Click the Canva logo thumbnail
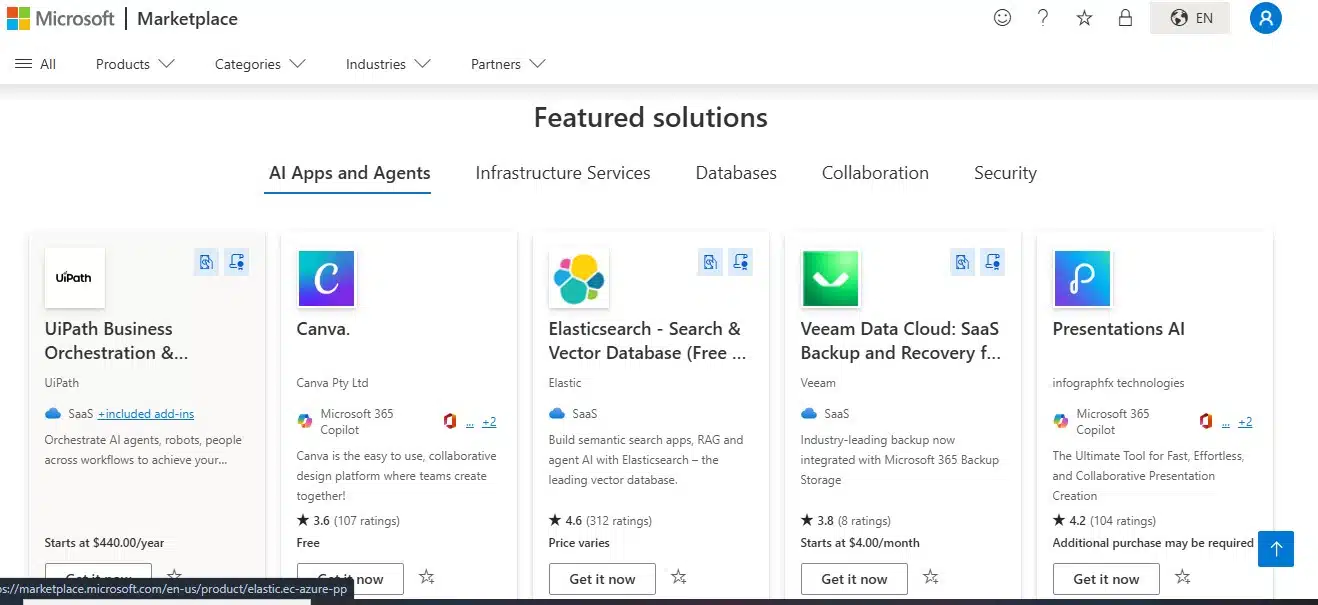The width and height of the screenshot is (1318, 605). [x=327, y=278]
